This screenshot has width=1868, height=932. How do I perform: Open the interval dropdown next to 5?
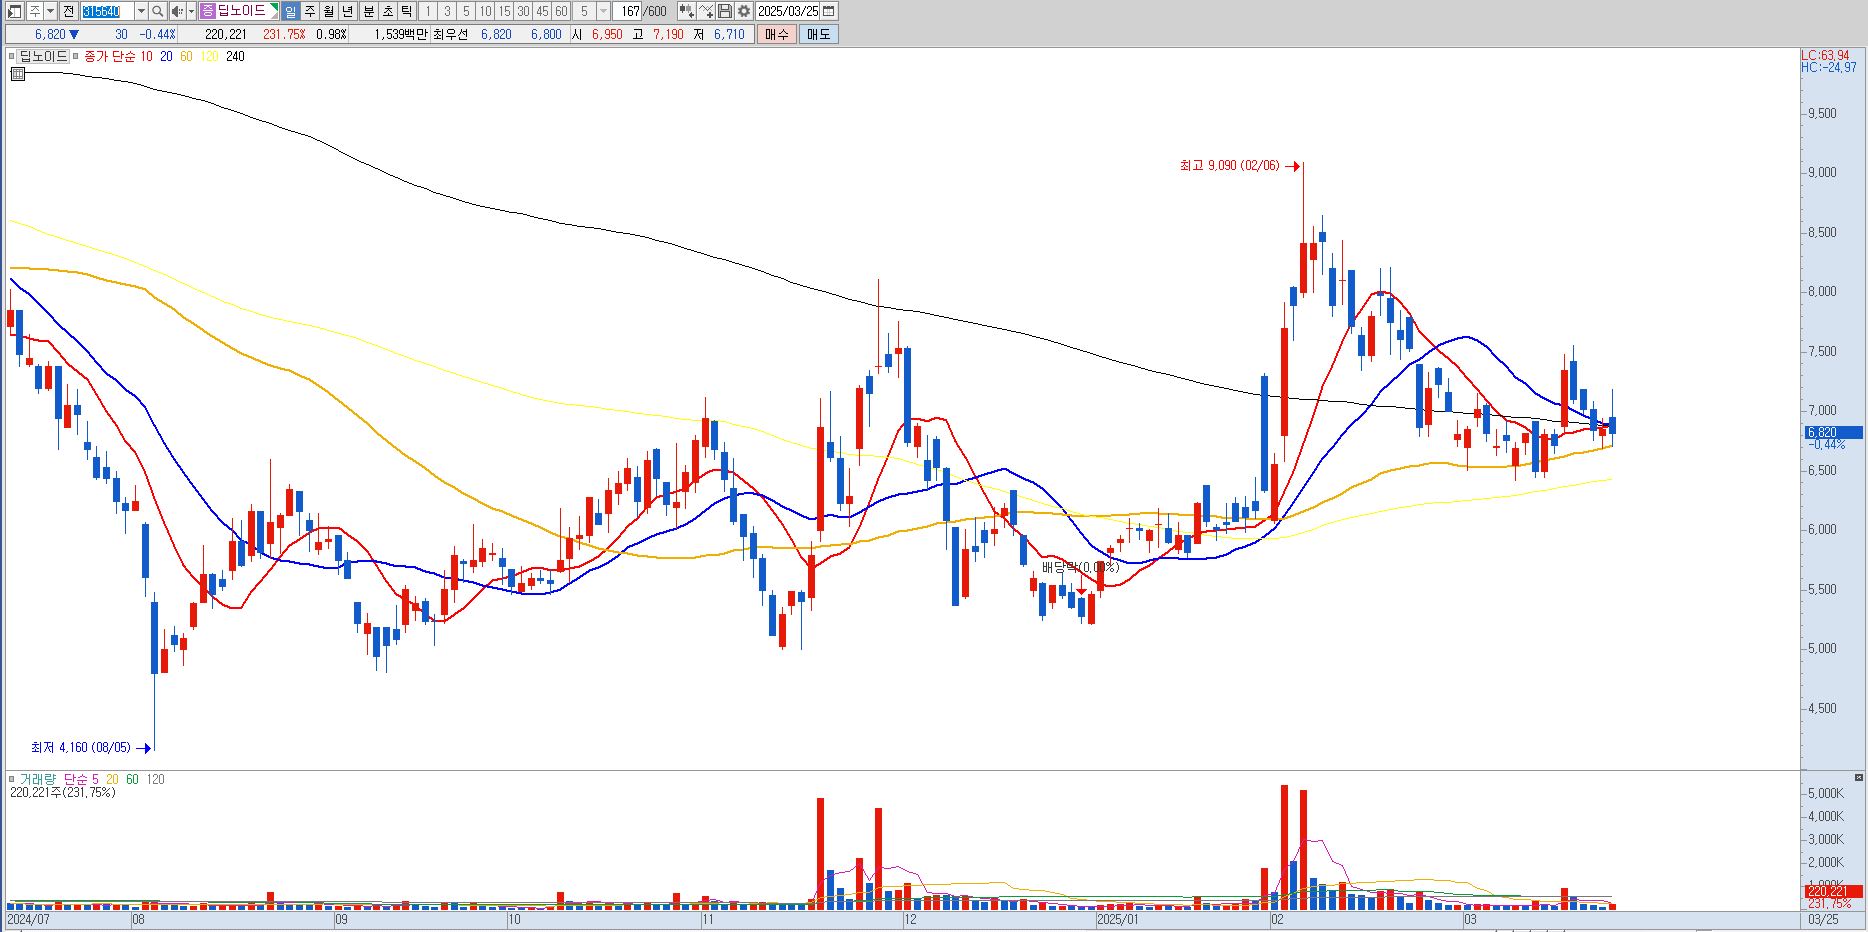[x=603, y=11]
